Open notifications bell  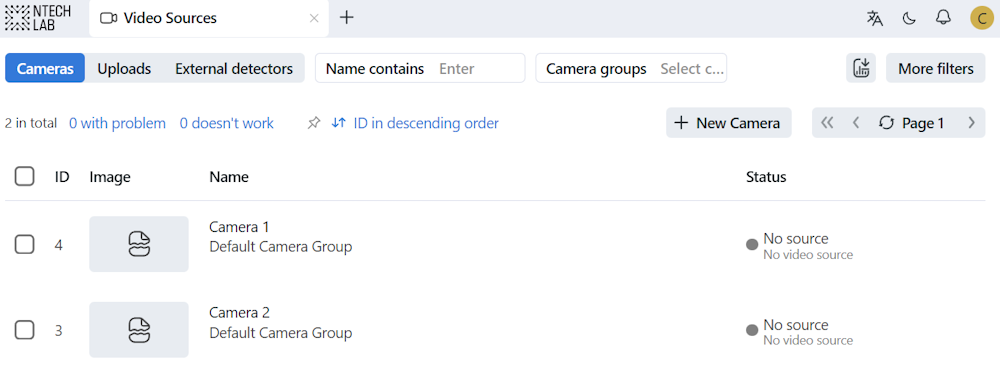(943, 18)
